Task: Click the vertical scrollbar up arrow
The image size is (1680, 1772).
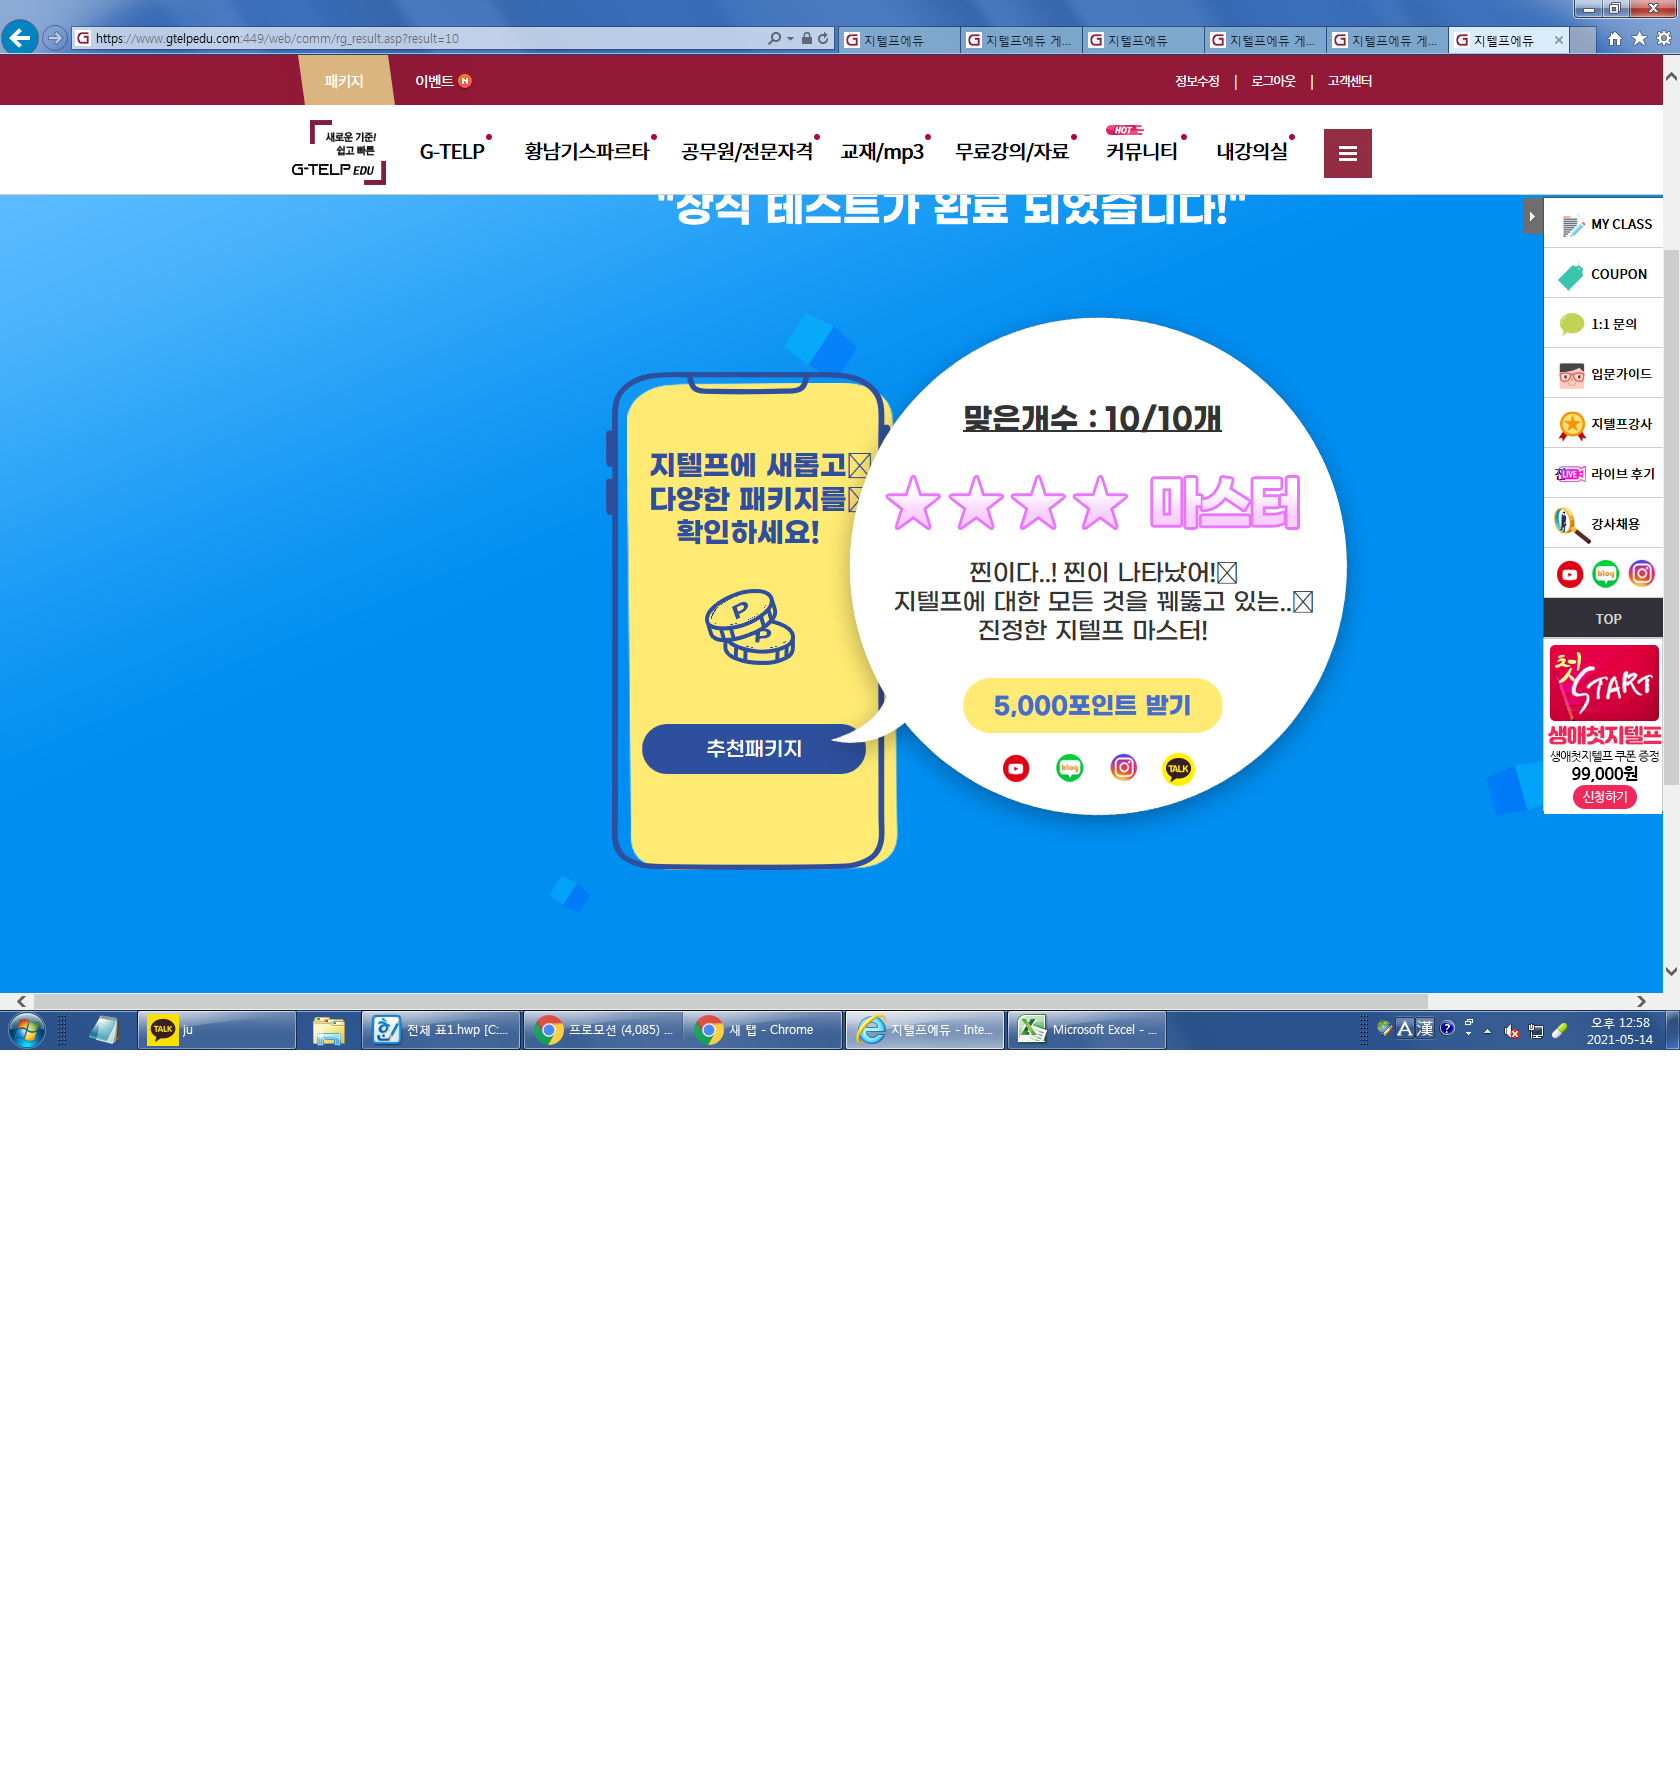Action: 1671,76
